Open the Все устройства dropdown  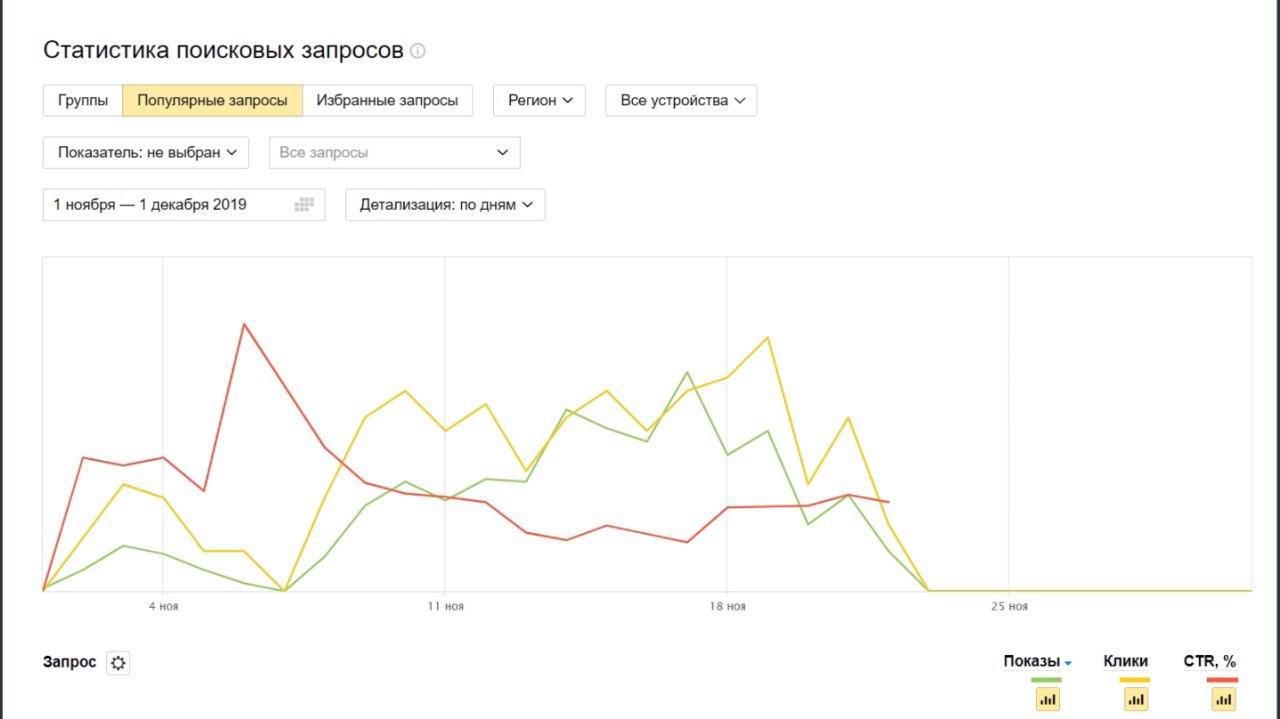681,100
